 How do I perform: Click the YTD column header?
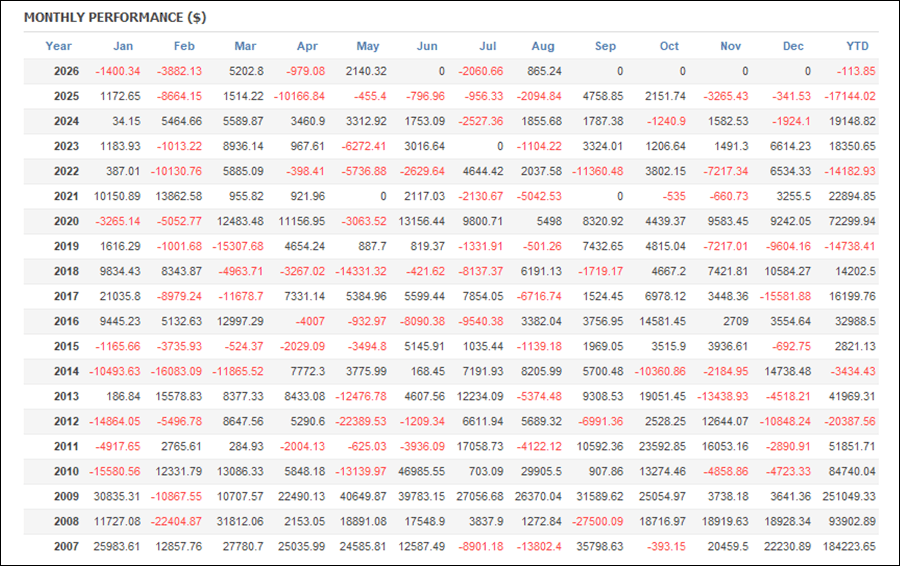858,46
